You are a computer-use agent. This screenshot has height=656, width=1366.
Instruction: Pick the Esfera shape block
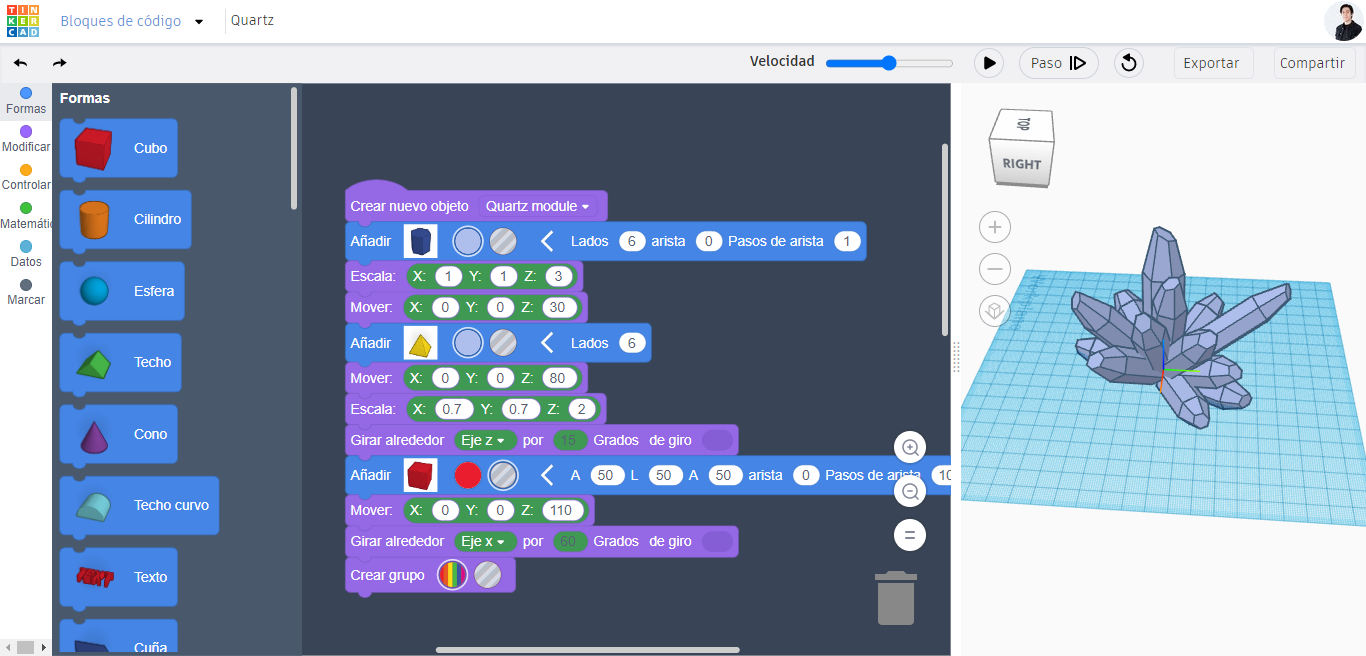122,291
